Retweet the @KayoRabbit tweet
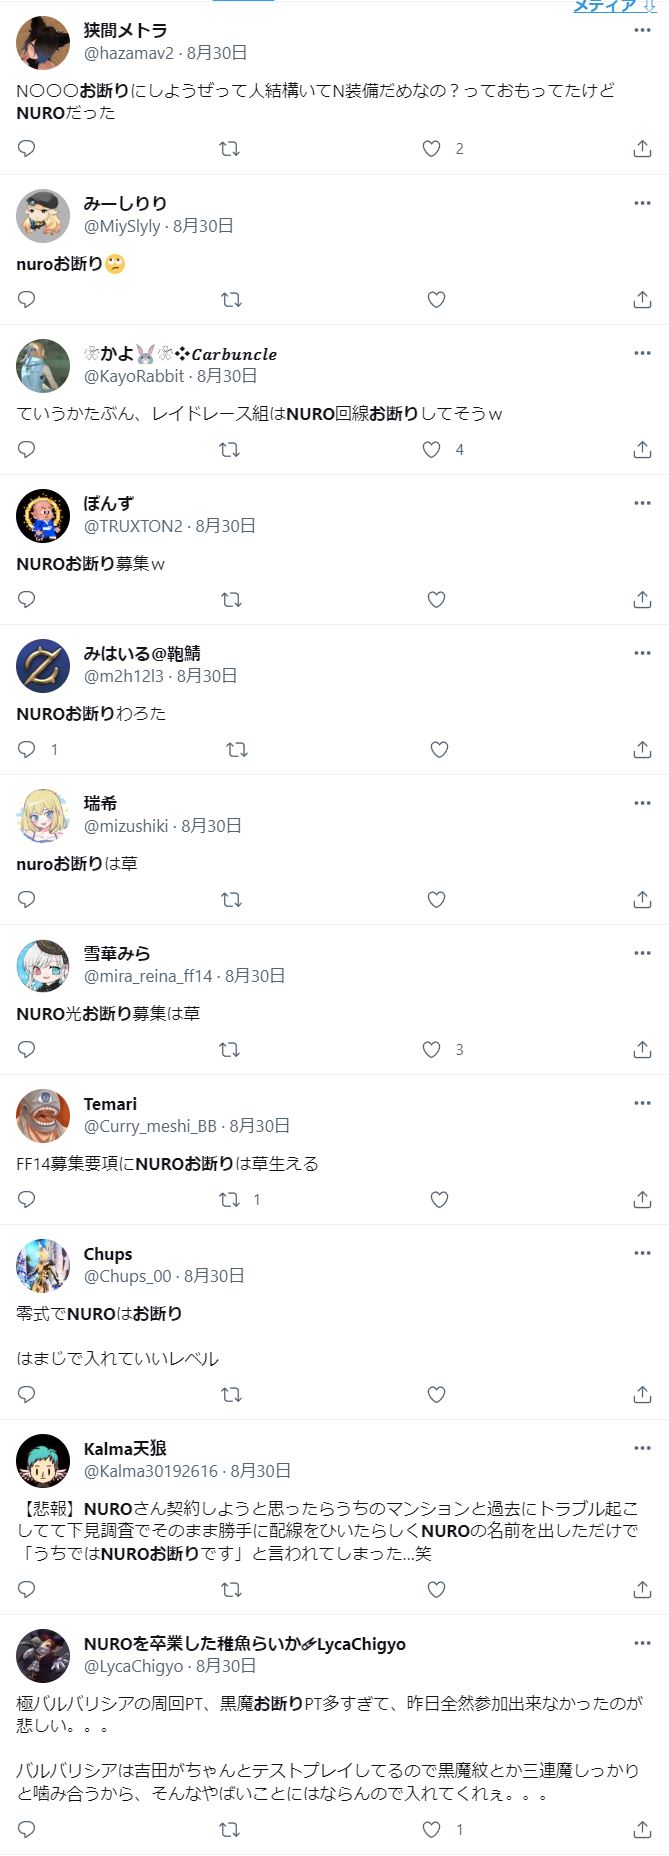 coord(229,449)
